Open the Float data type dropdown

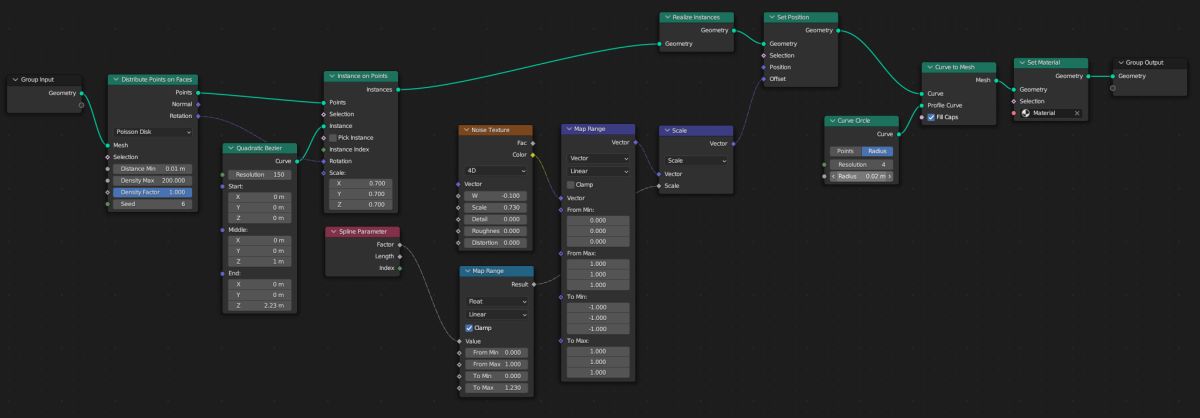click(x=496, y=300)
